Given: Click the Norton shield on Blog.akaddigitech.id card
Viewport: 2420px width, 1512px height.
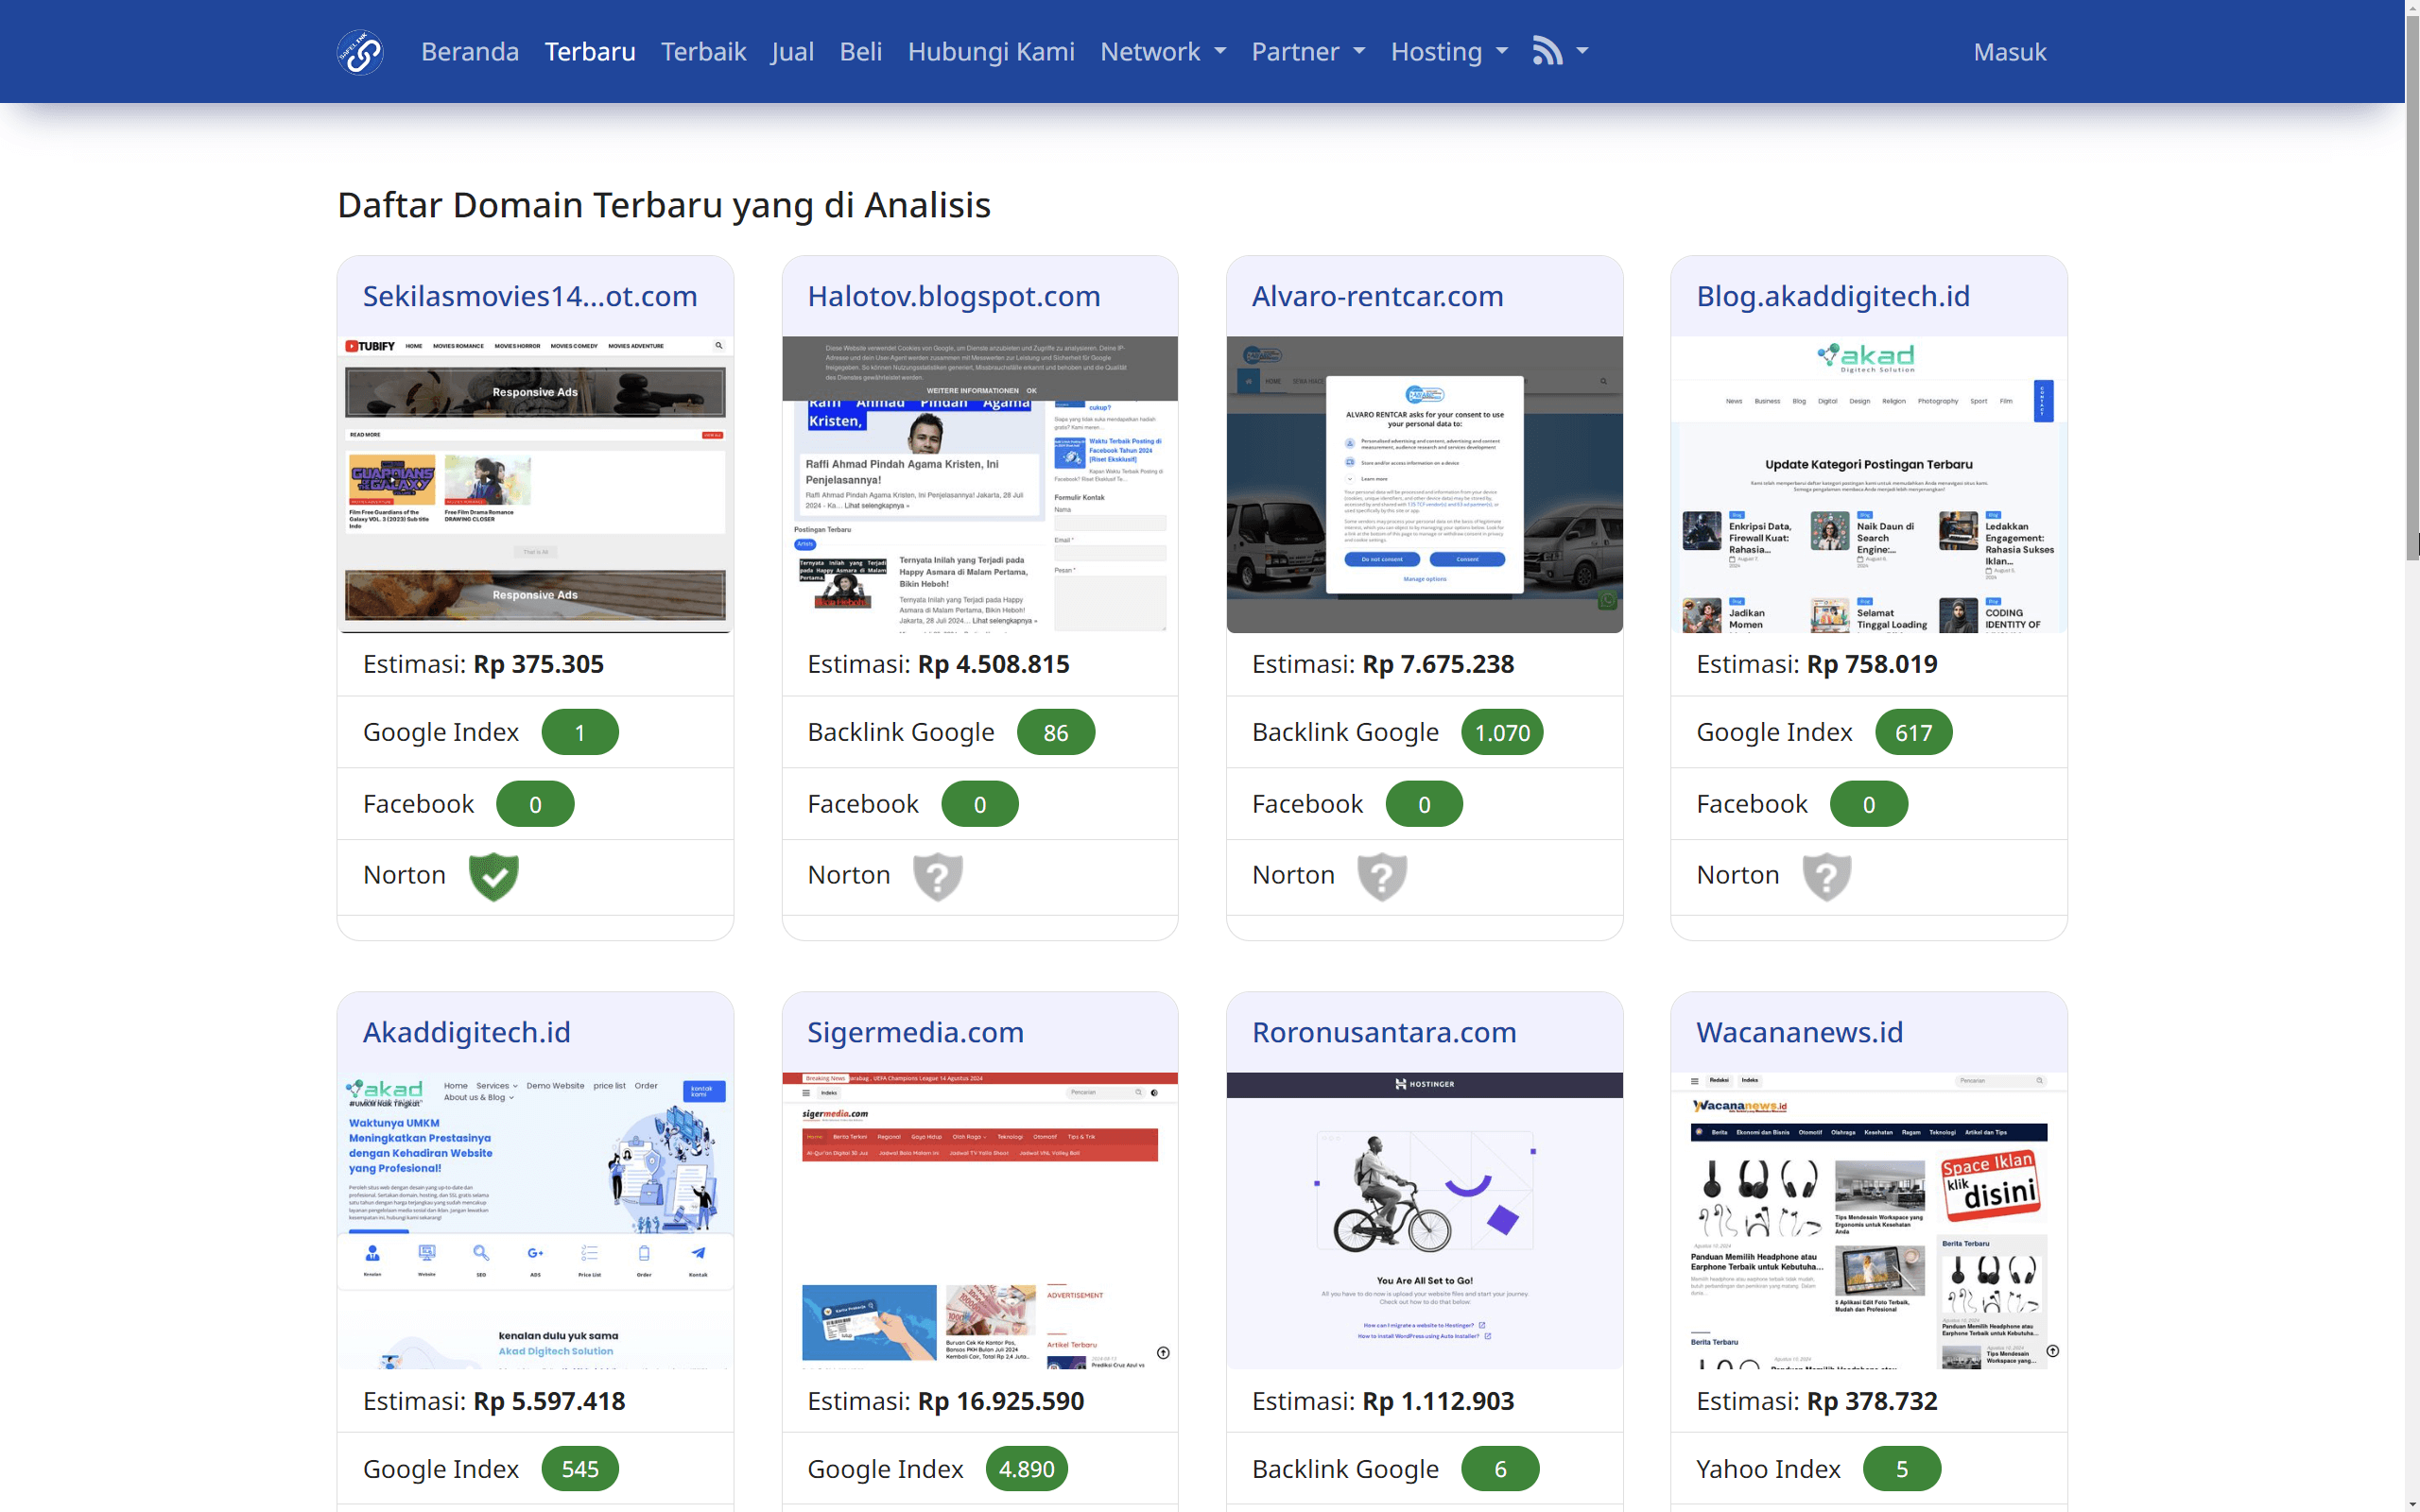Looking at the screenshot, I should 1827,875.
